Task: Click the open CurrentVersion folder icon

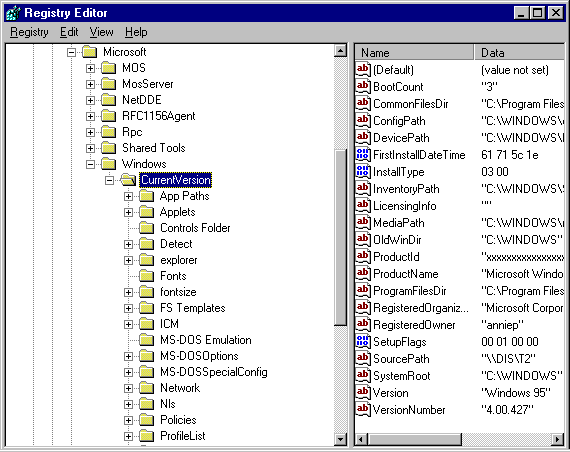Action: (x=128, y=180)
